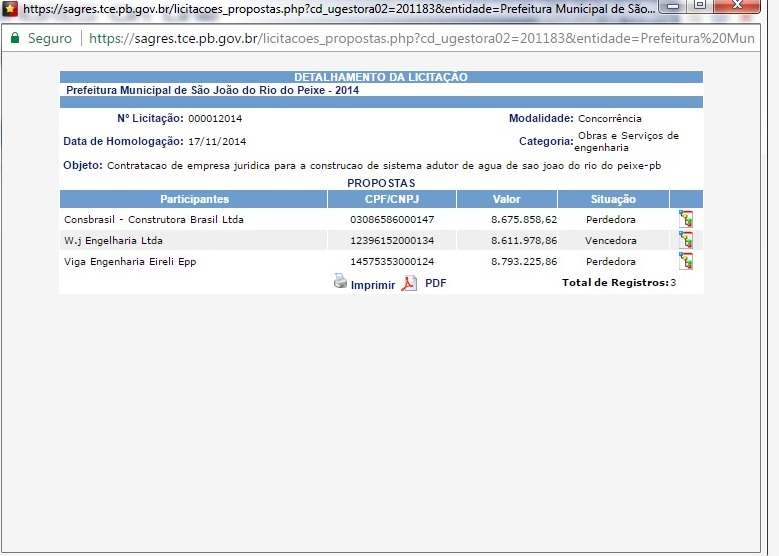Select the CNPJ 12396152000134 cell
The height and width of the screenshot is (556, 779).
[x=392, y=240]
